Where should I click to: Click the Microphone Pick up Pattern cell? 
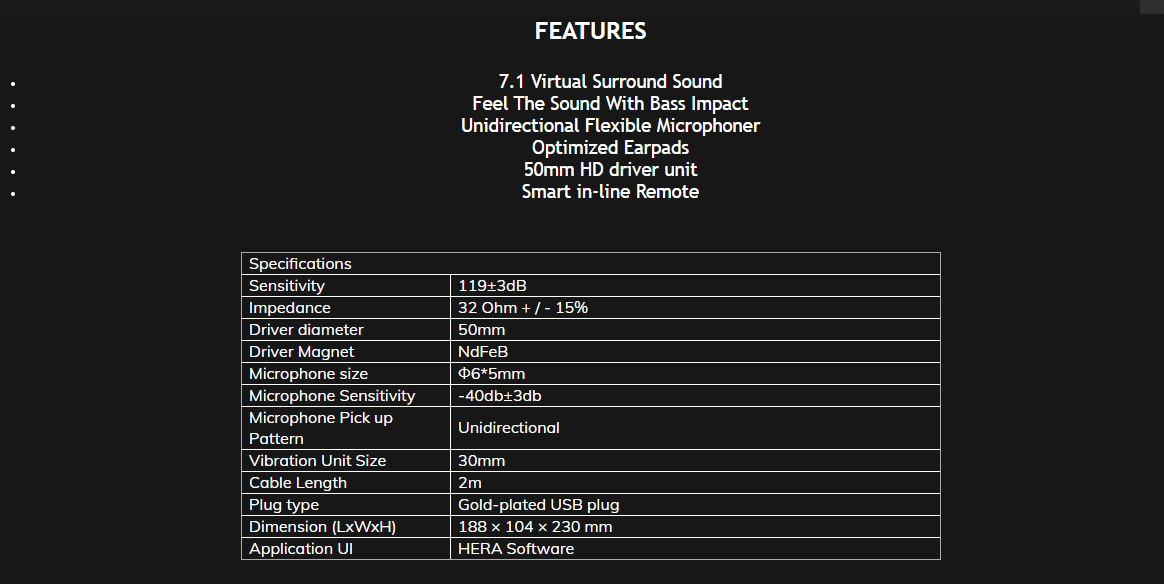(x=346, y=428)
